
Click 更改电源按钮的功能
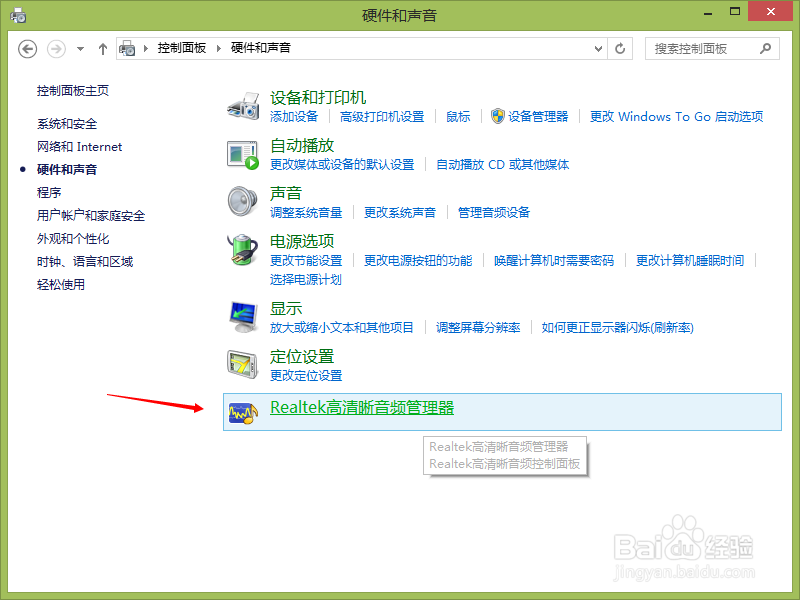tap(418, 260)
